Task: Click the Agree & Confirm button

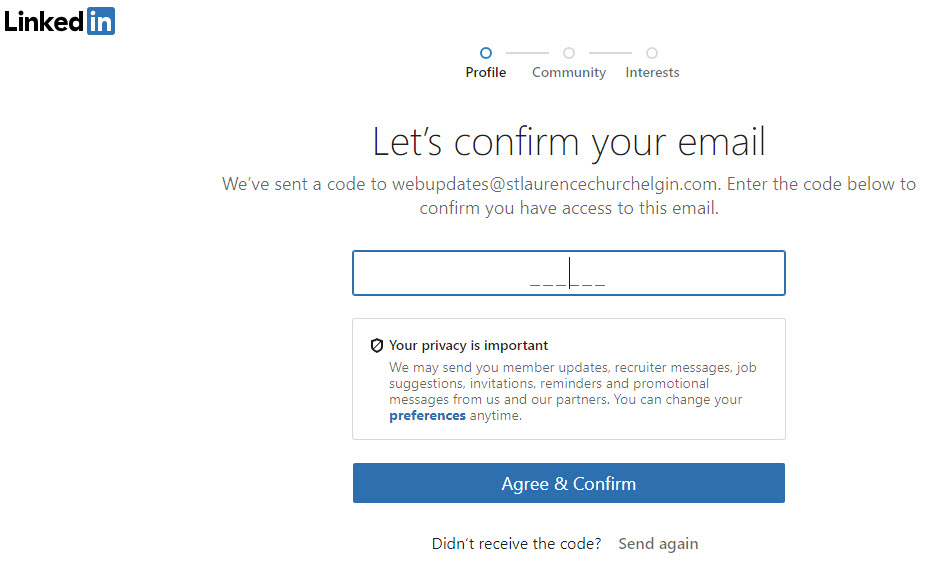Action: 569,483
